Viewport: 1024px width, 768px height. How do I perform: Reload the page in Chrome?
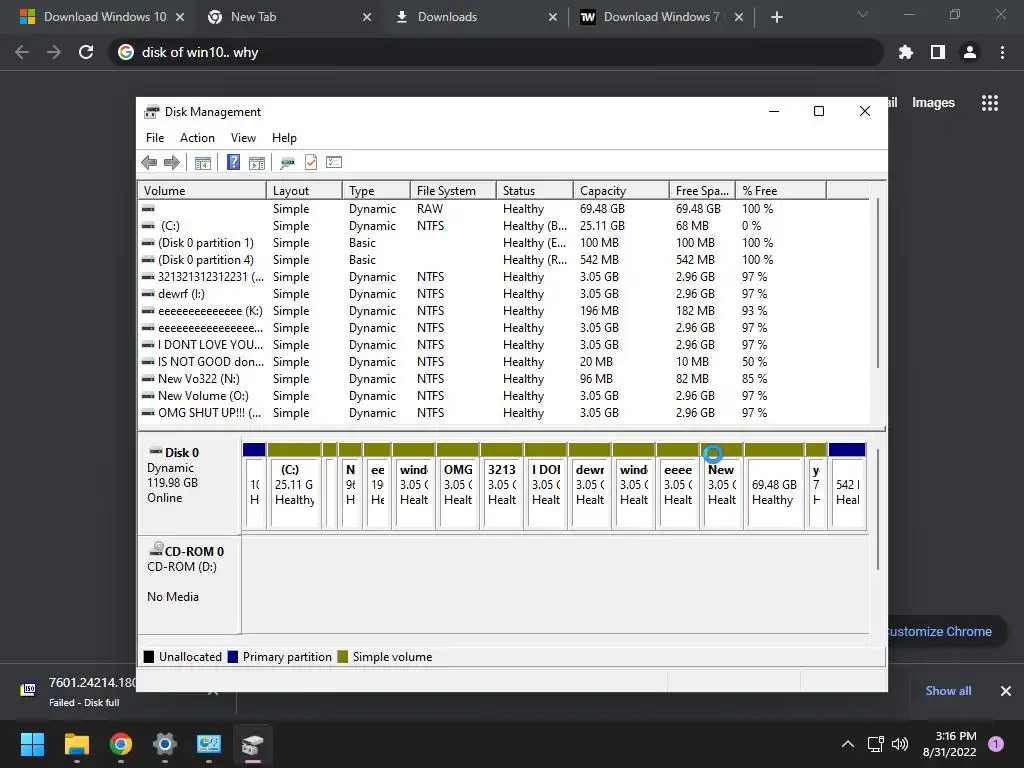point(86,52)
